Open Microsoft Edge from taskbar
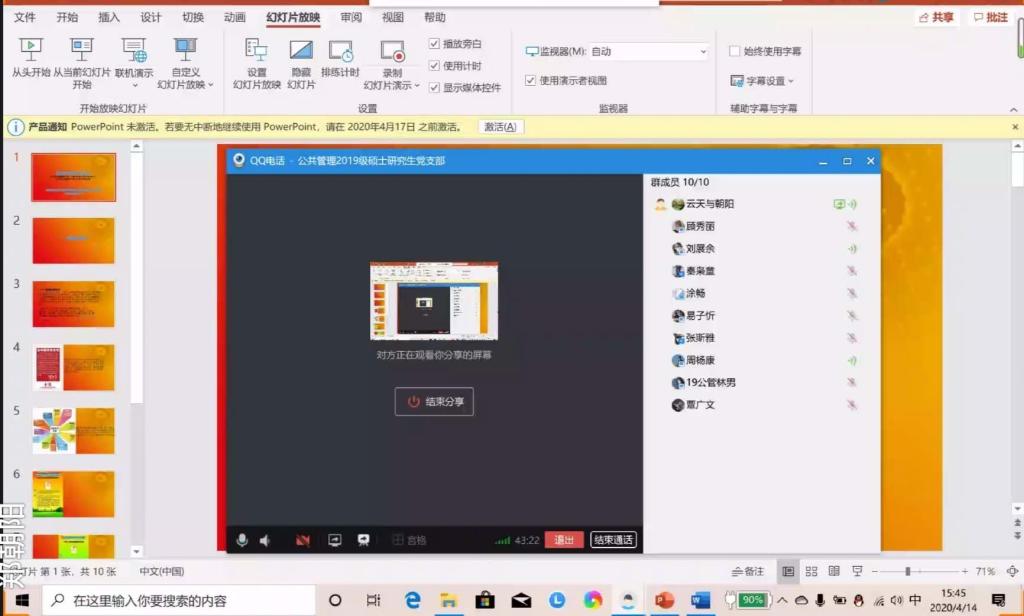Viewport: 1024px width, 616px height. click(x=412, y=600)
